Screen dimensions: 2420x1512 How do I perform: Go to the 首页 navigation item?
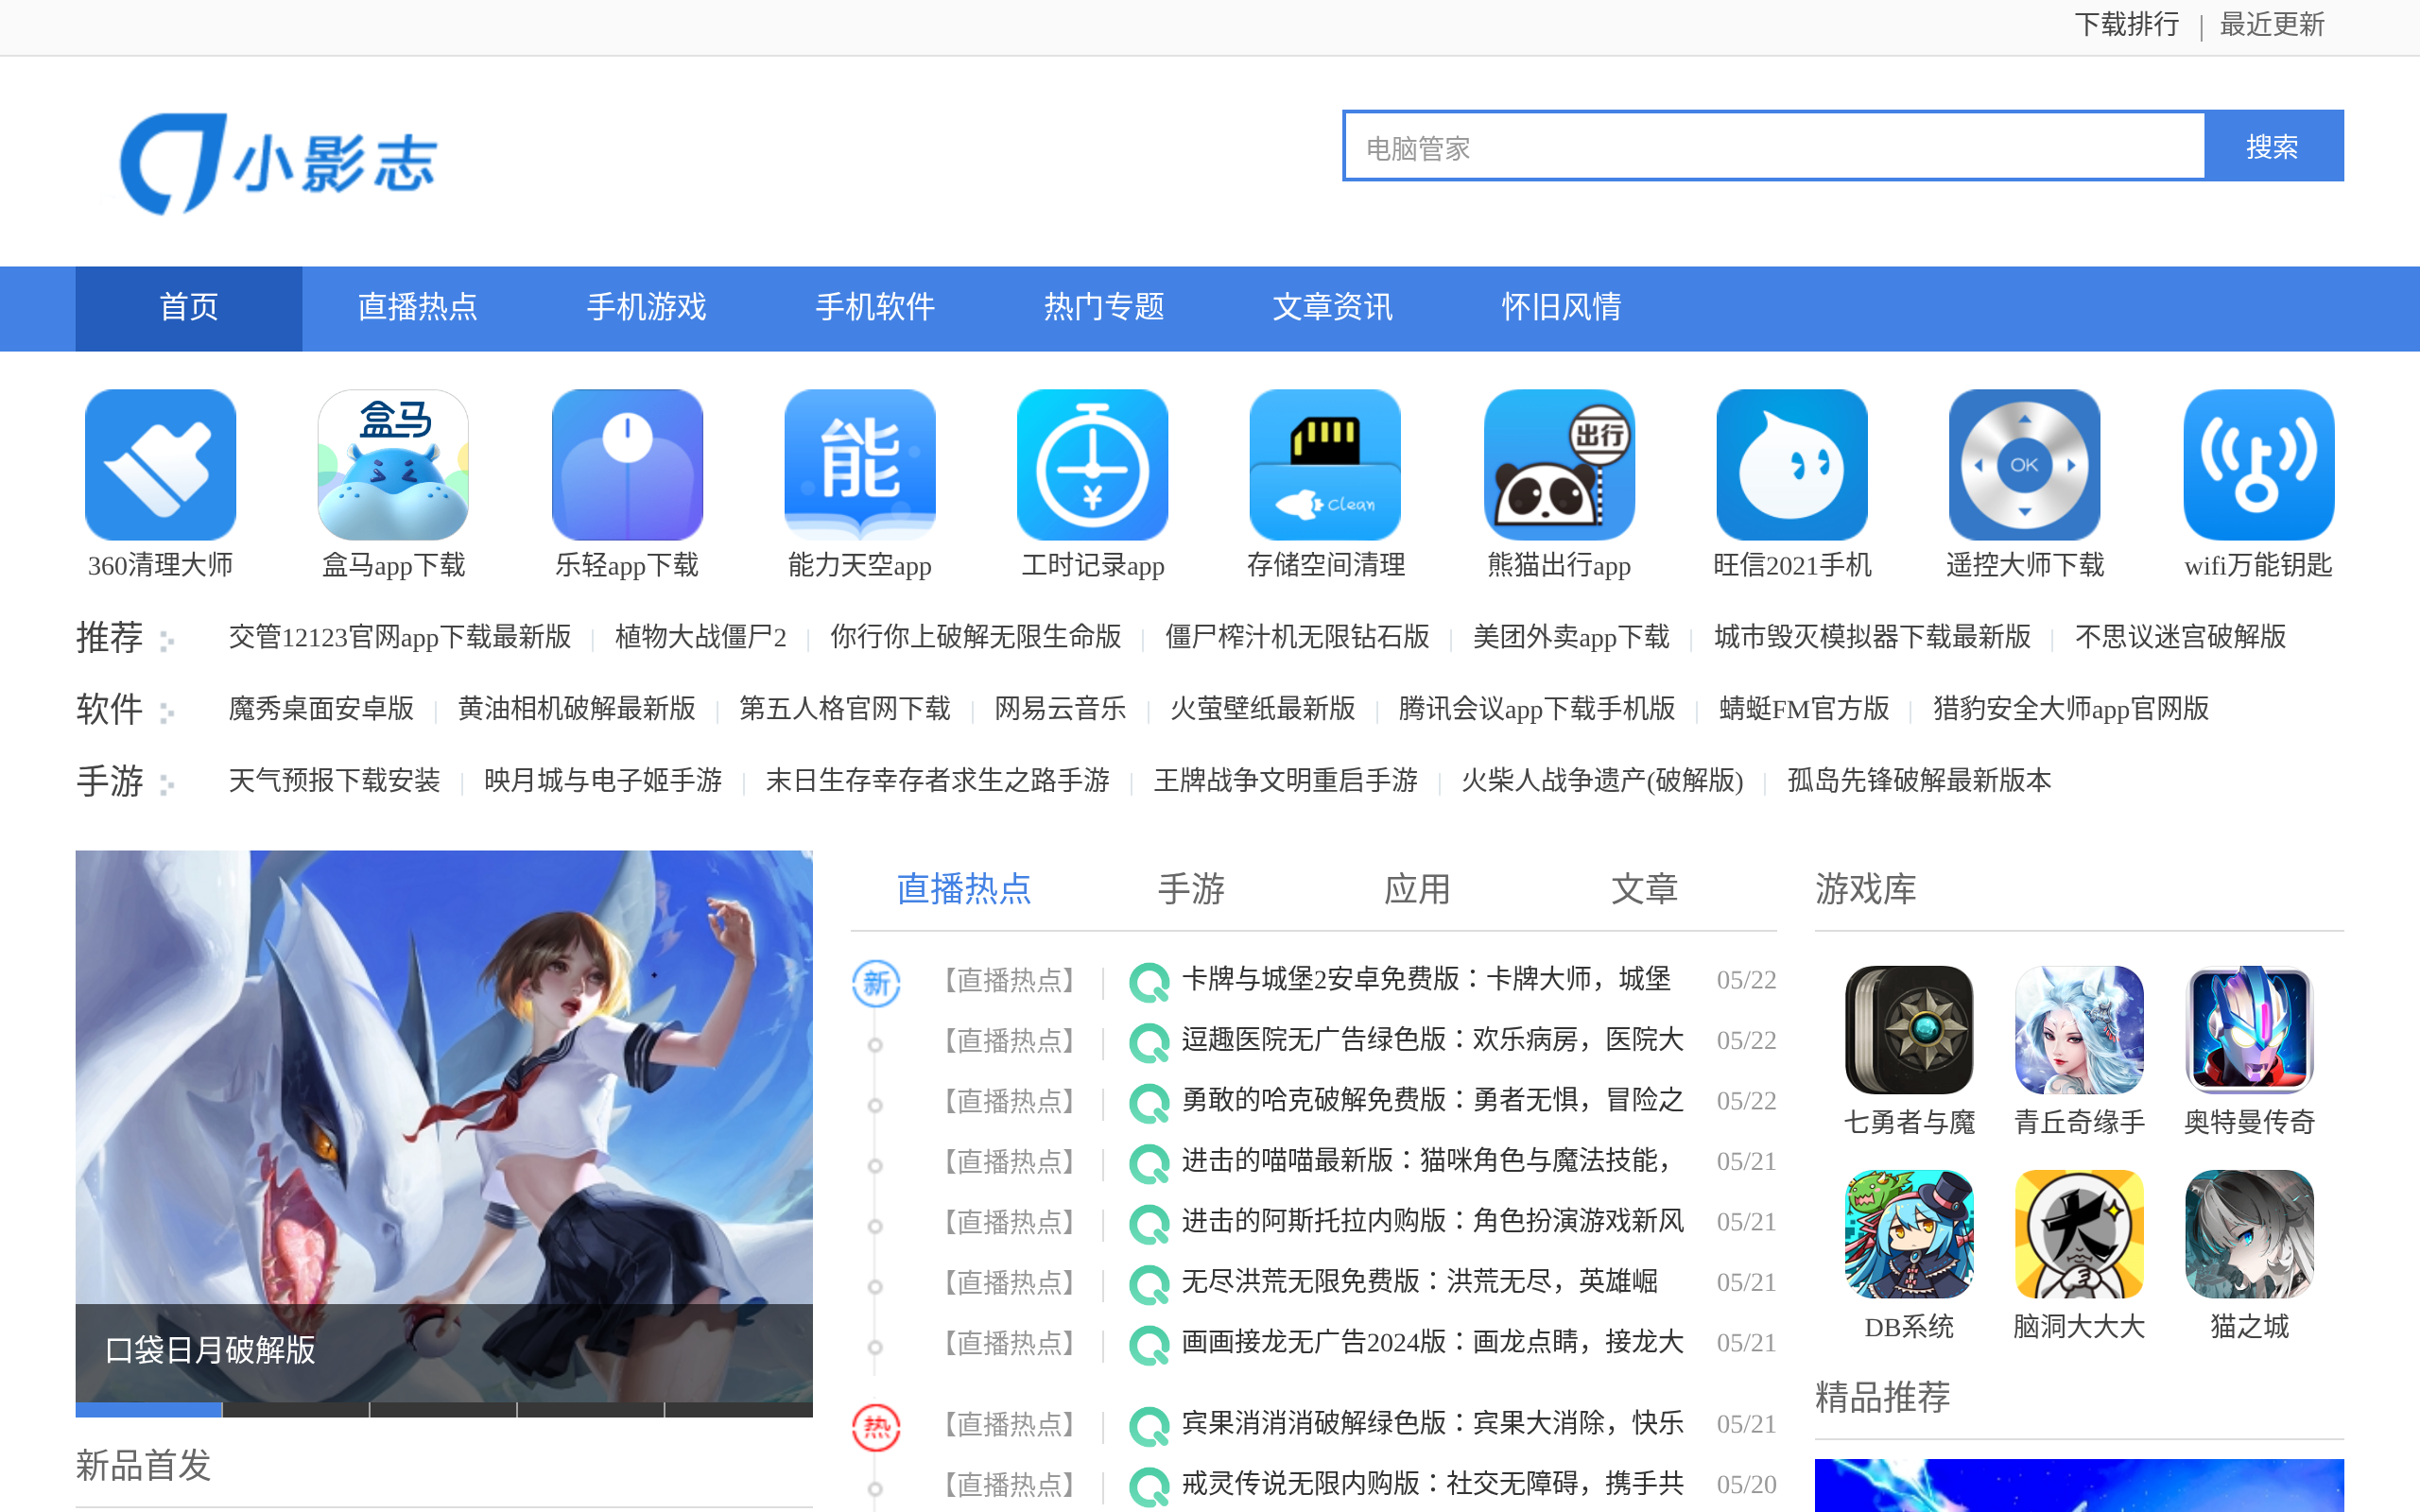tap(189, 308)
